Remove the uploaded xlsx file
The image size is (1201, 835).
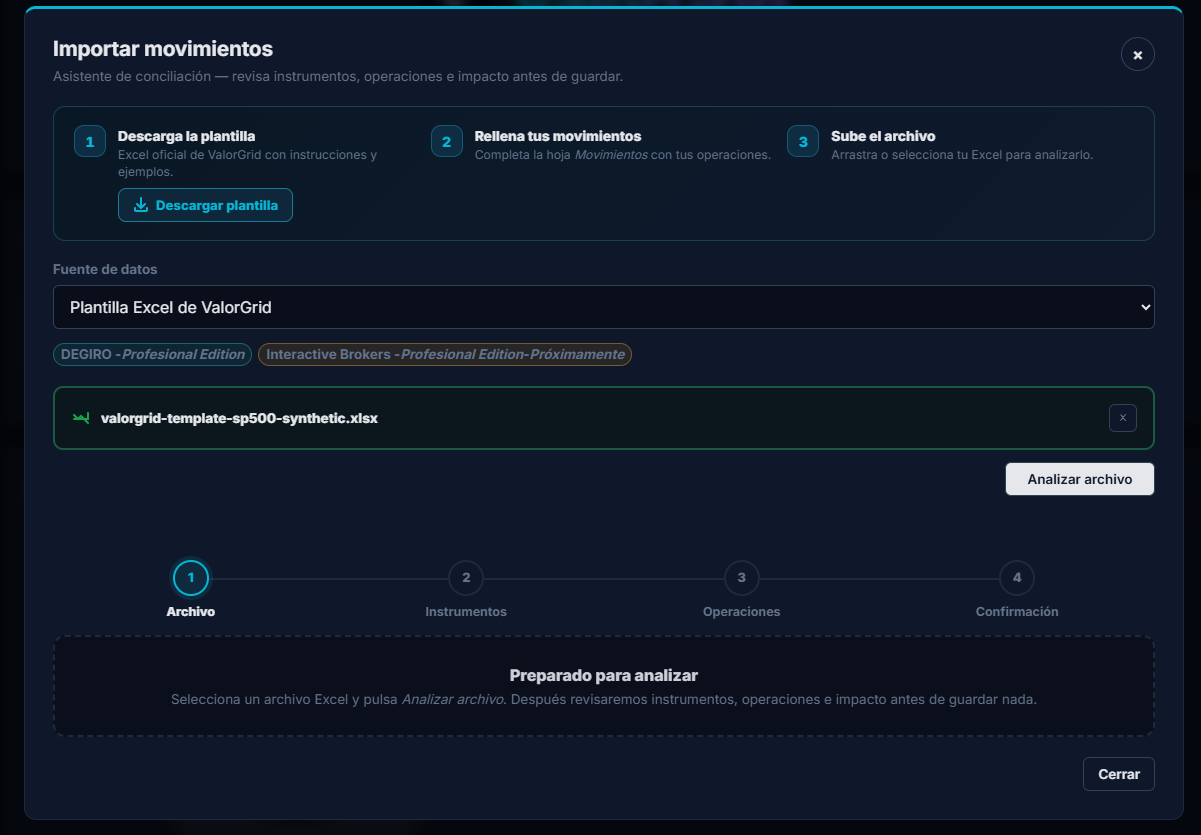coord(1122,418)
